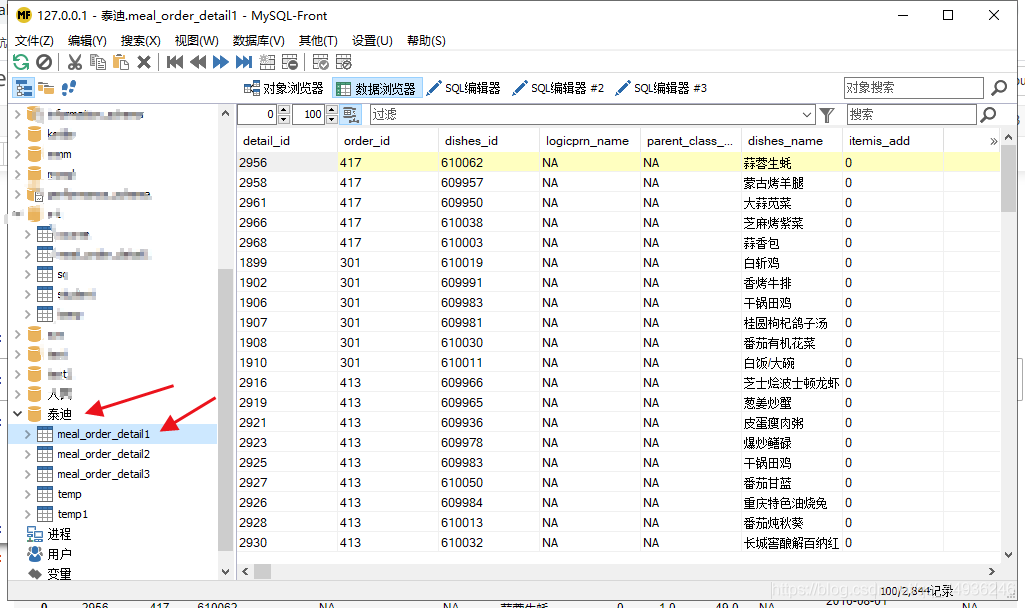Click the delete record X icon
1025x608 pixels.
145,61
